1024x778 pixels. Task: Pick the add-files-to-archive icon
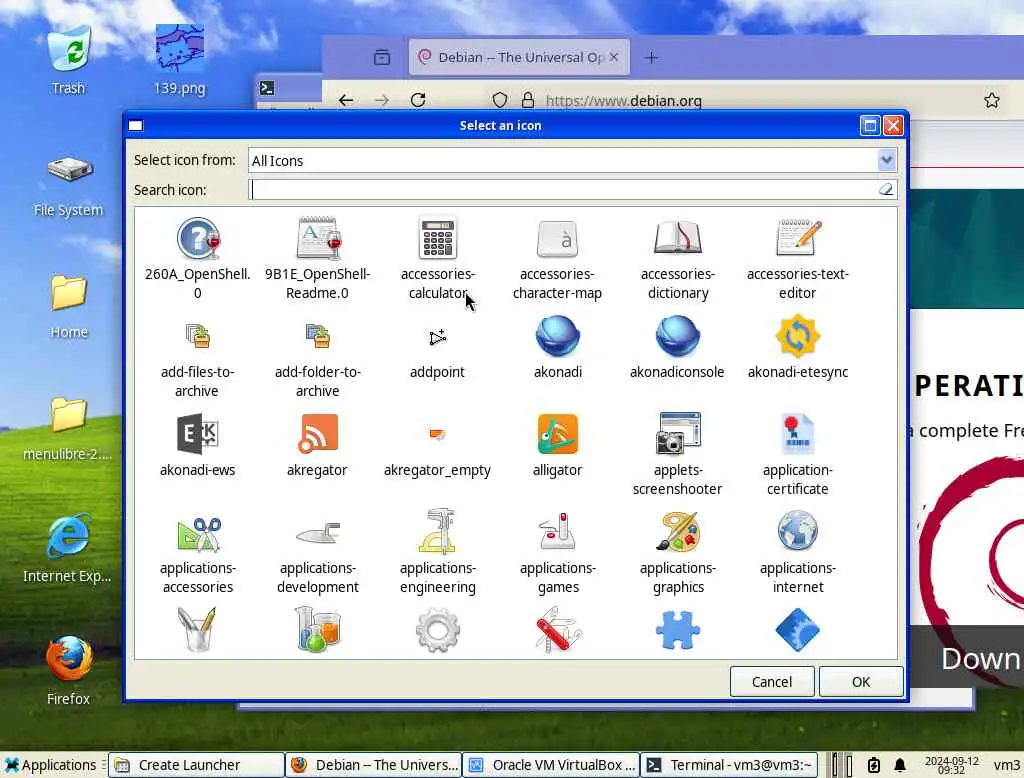(x=198, y=336)
